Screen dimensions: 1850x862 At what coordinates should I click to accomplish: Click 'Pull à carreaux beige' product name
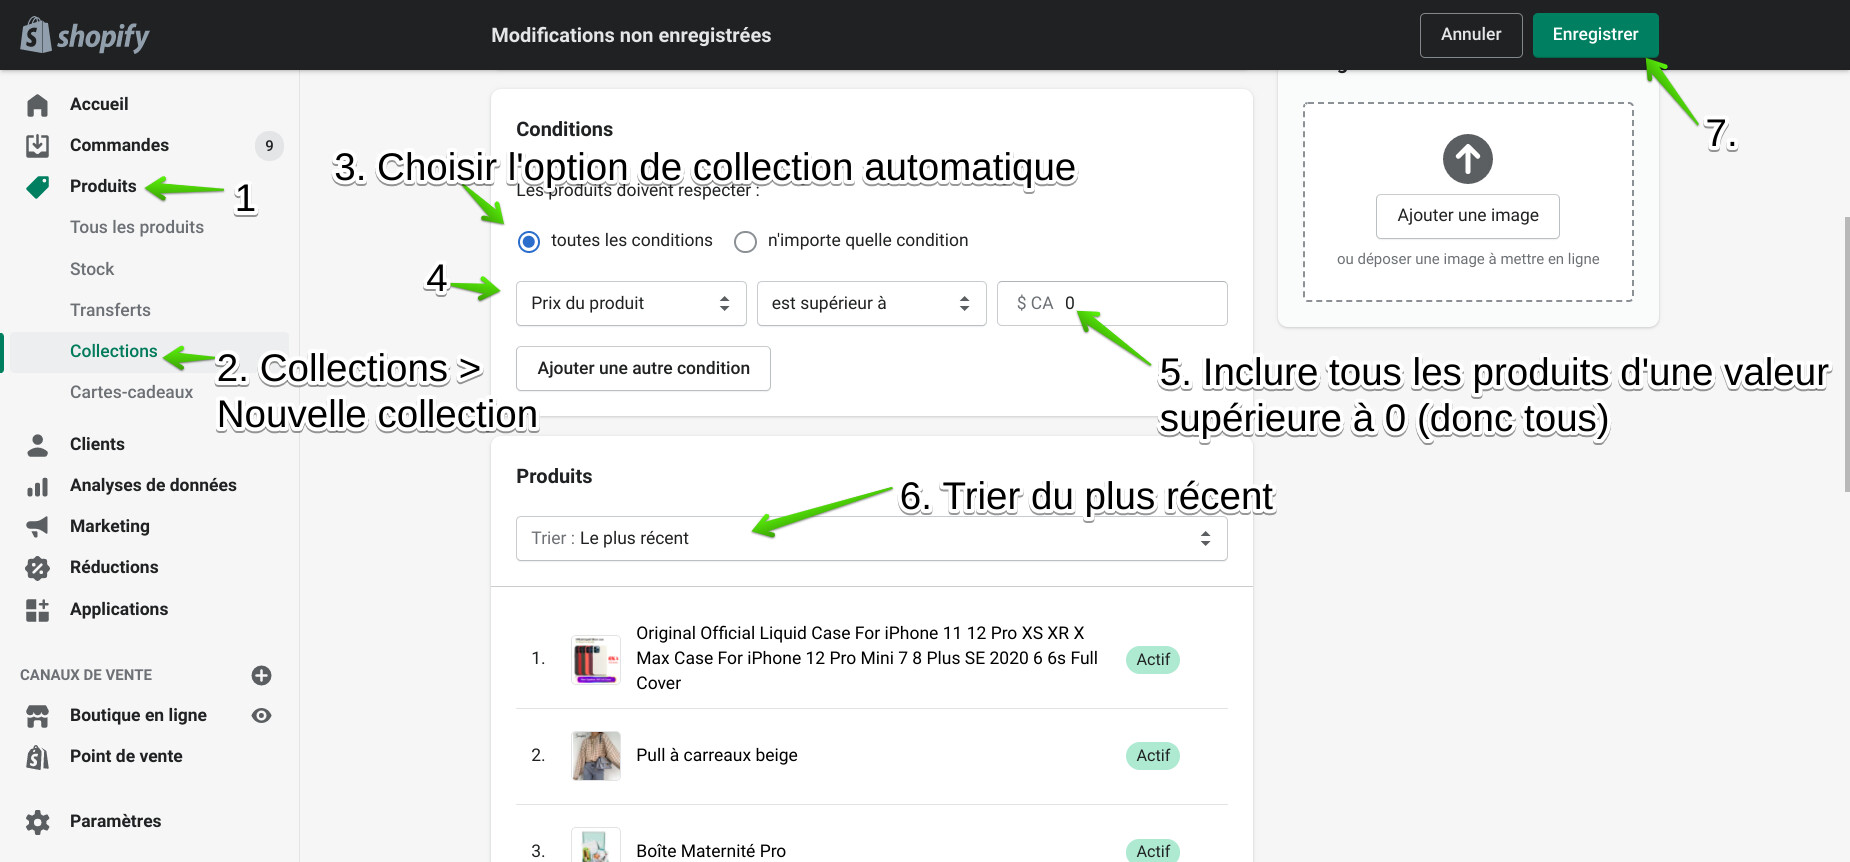[x=717, y=755]
